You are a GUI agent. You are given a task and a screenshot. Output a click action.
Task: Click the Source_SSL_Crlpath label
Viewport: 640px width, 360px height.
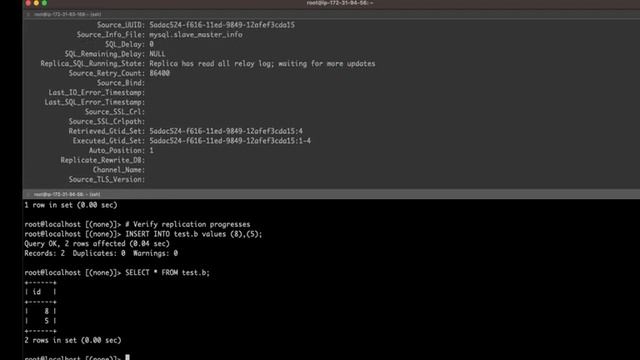pyautogui.click(x=107, y=122)
